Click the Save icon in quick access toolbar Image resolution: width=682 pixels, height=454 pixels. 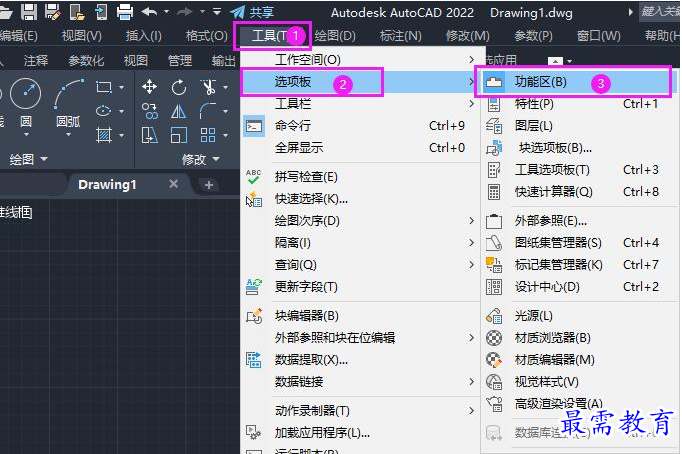click(x=29, y=12)
